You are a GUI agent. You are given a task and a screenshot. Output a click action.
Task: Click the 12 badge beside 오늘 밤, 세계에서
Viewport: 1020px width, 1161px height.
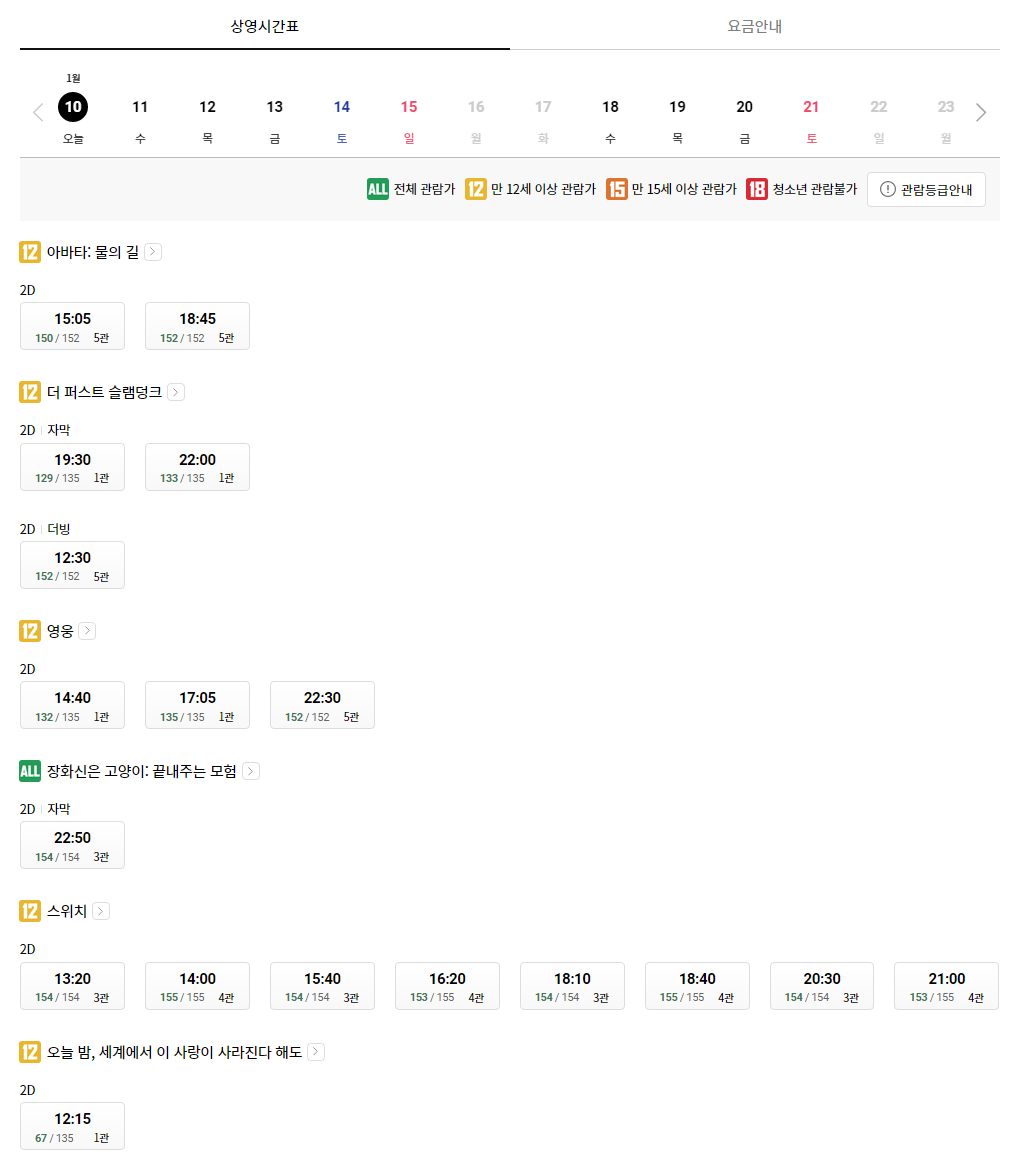coord(30,1051)
